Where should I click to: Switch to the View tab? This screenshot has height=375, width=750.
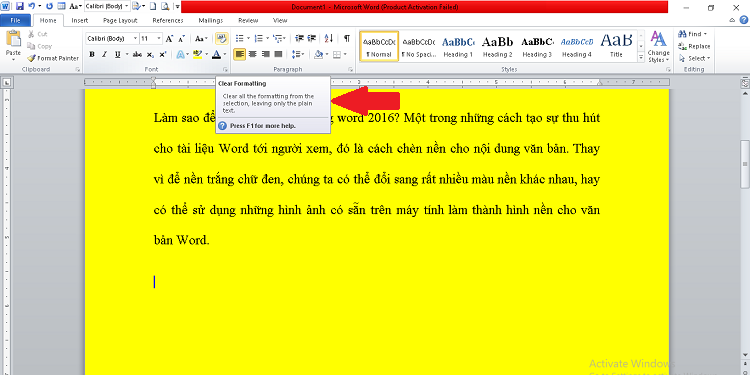(280, 21)
